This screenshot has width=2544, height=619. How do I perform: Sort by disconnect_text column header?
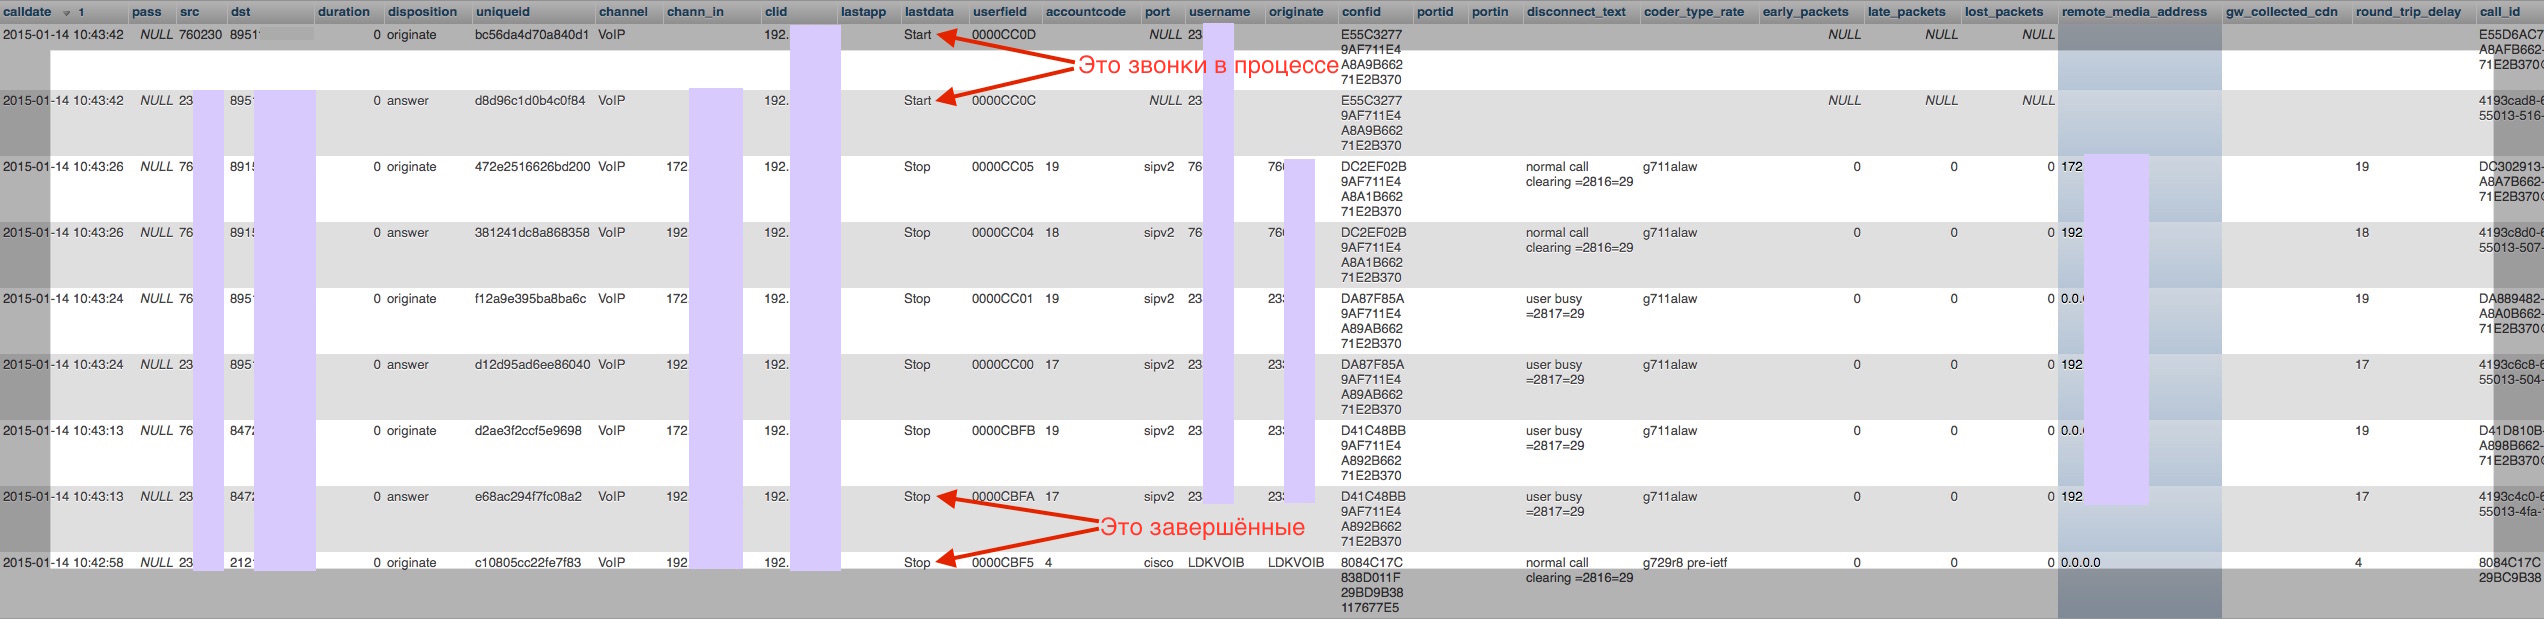pyautogui.click(x=1576, y=12)
